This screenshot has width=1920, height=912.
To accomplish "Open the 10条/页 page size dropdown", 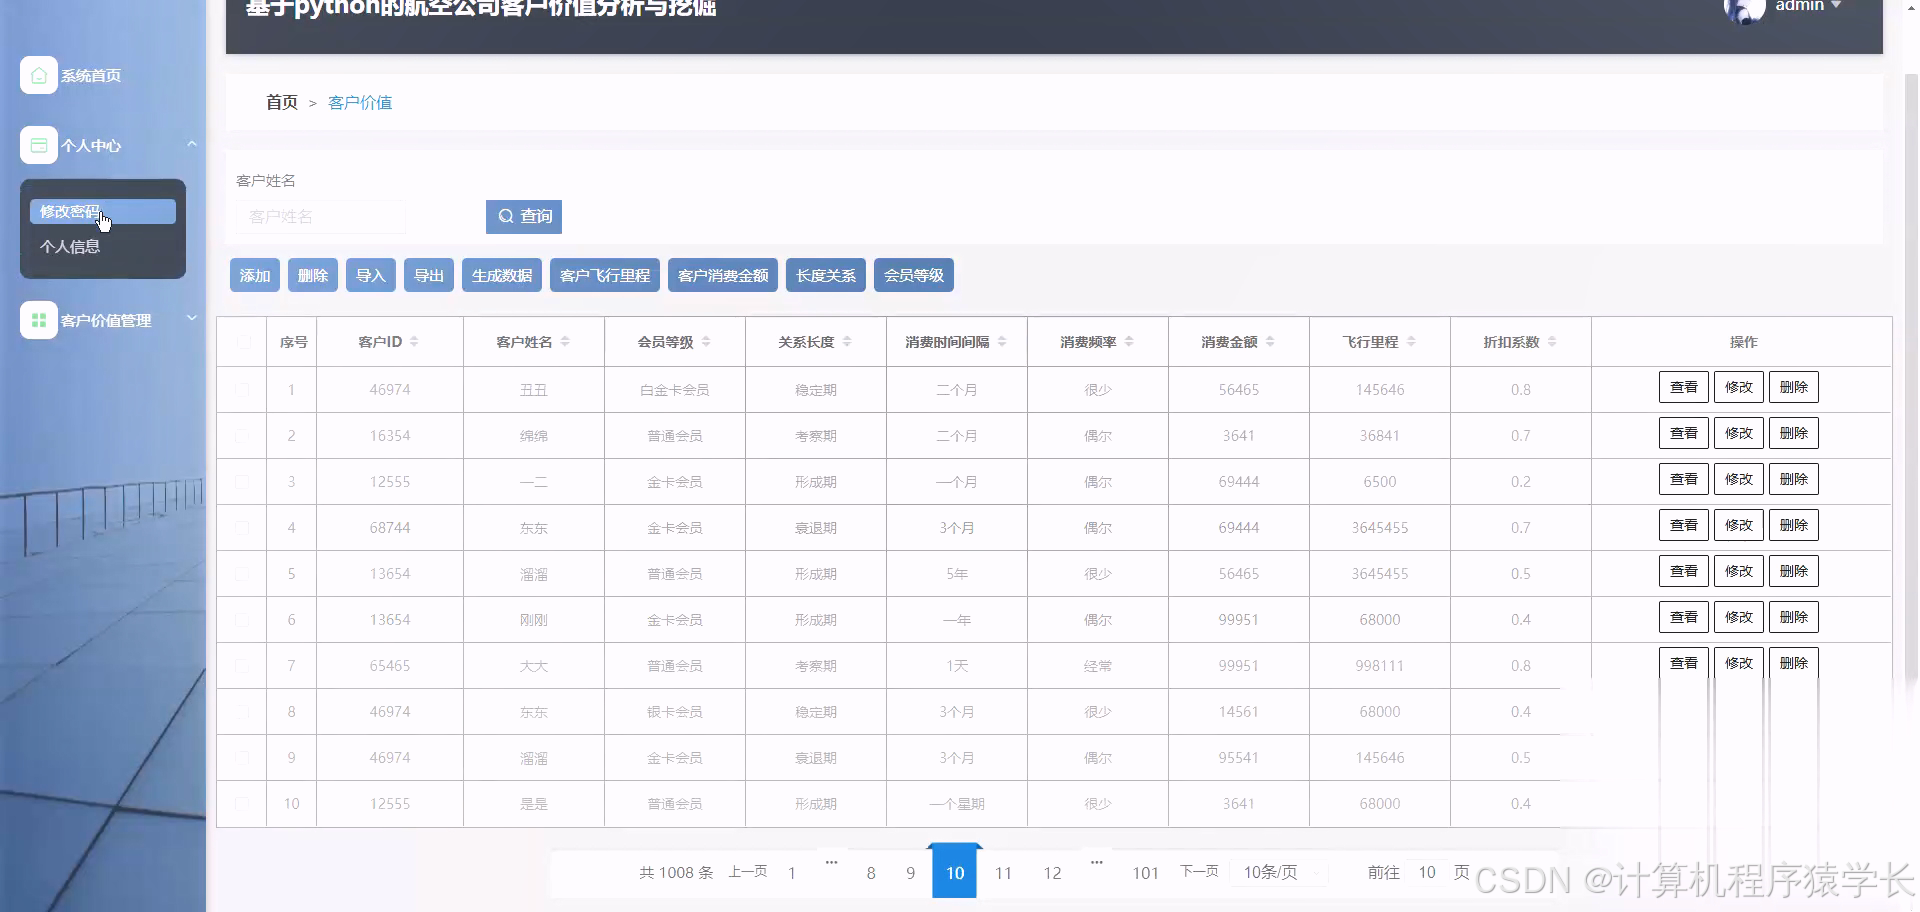I will [1278, 872].
